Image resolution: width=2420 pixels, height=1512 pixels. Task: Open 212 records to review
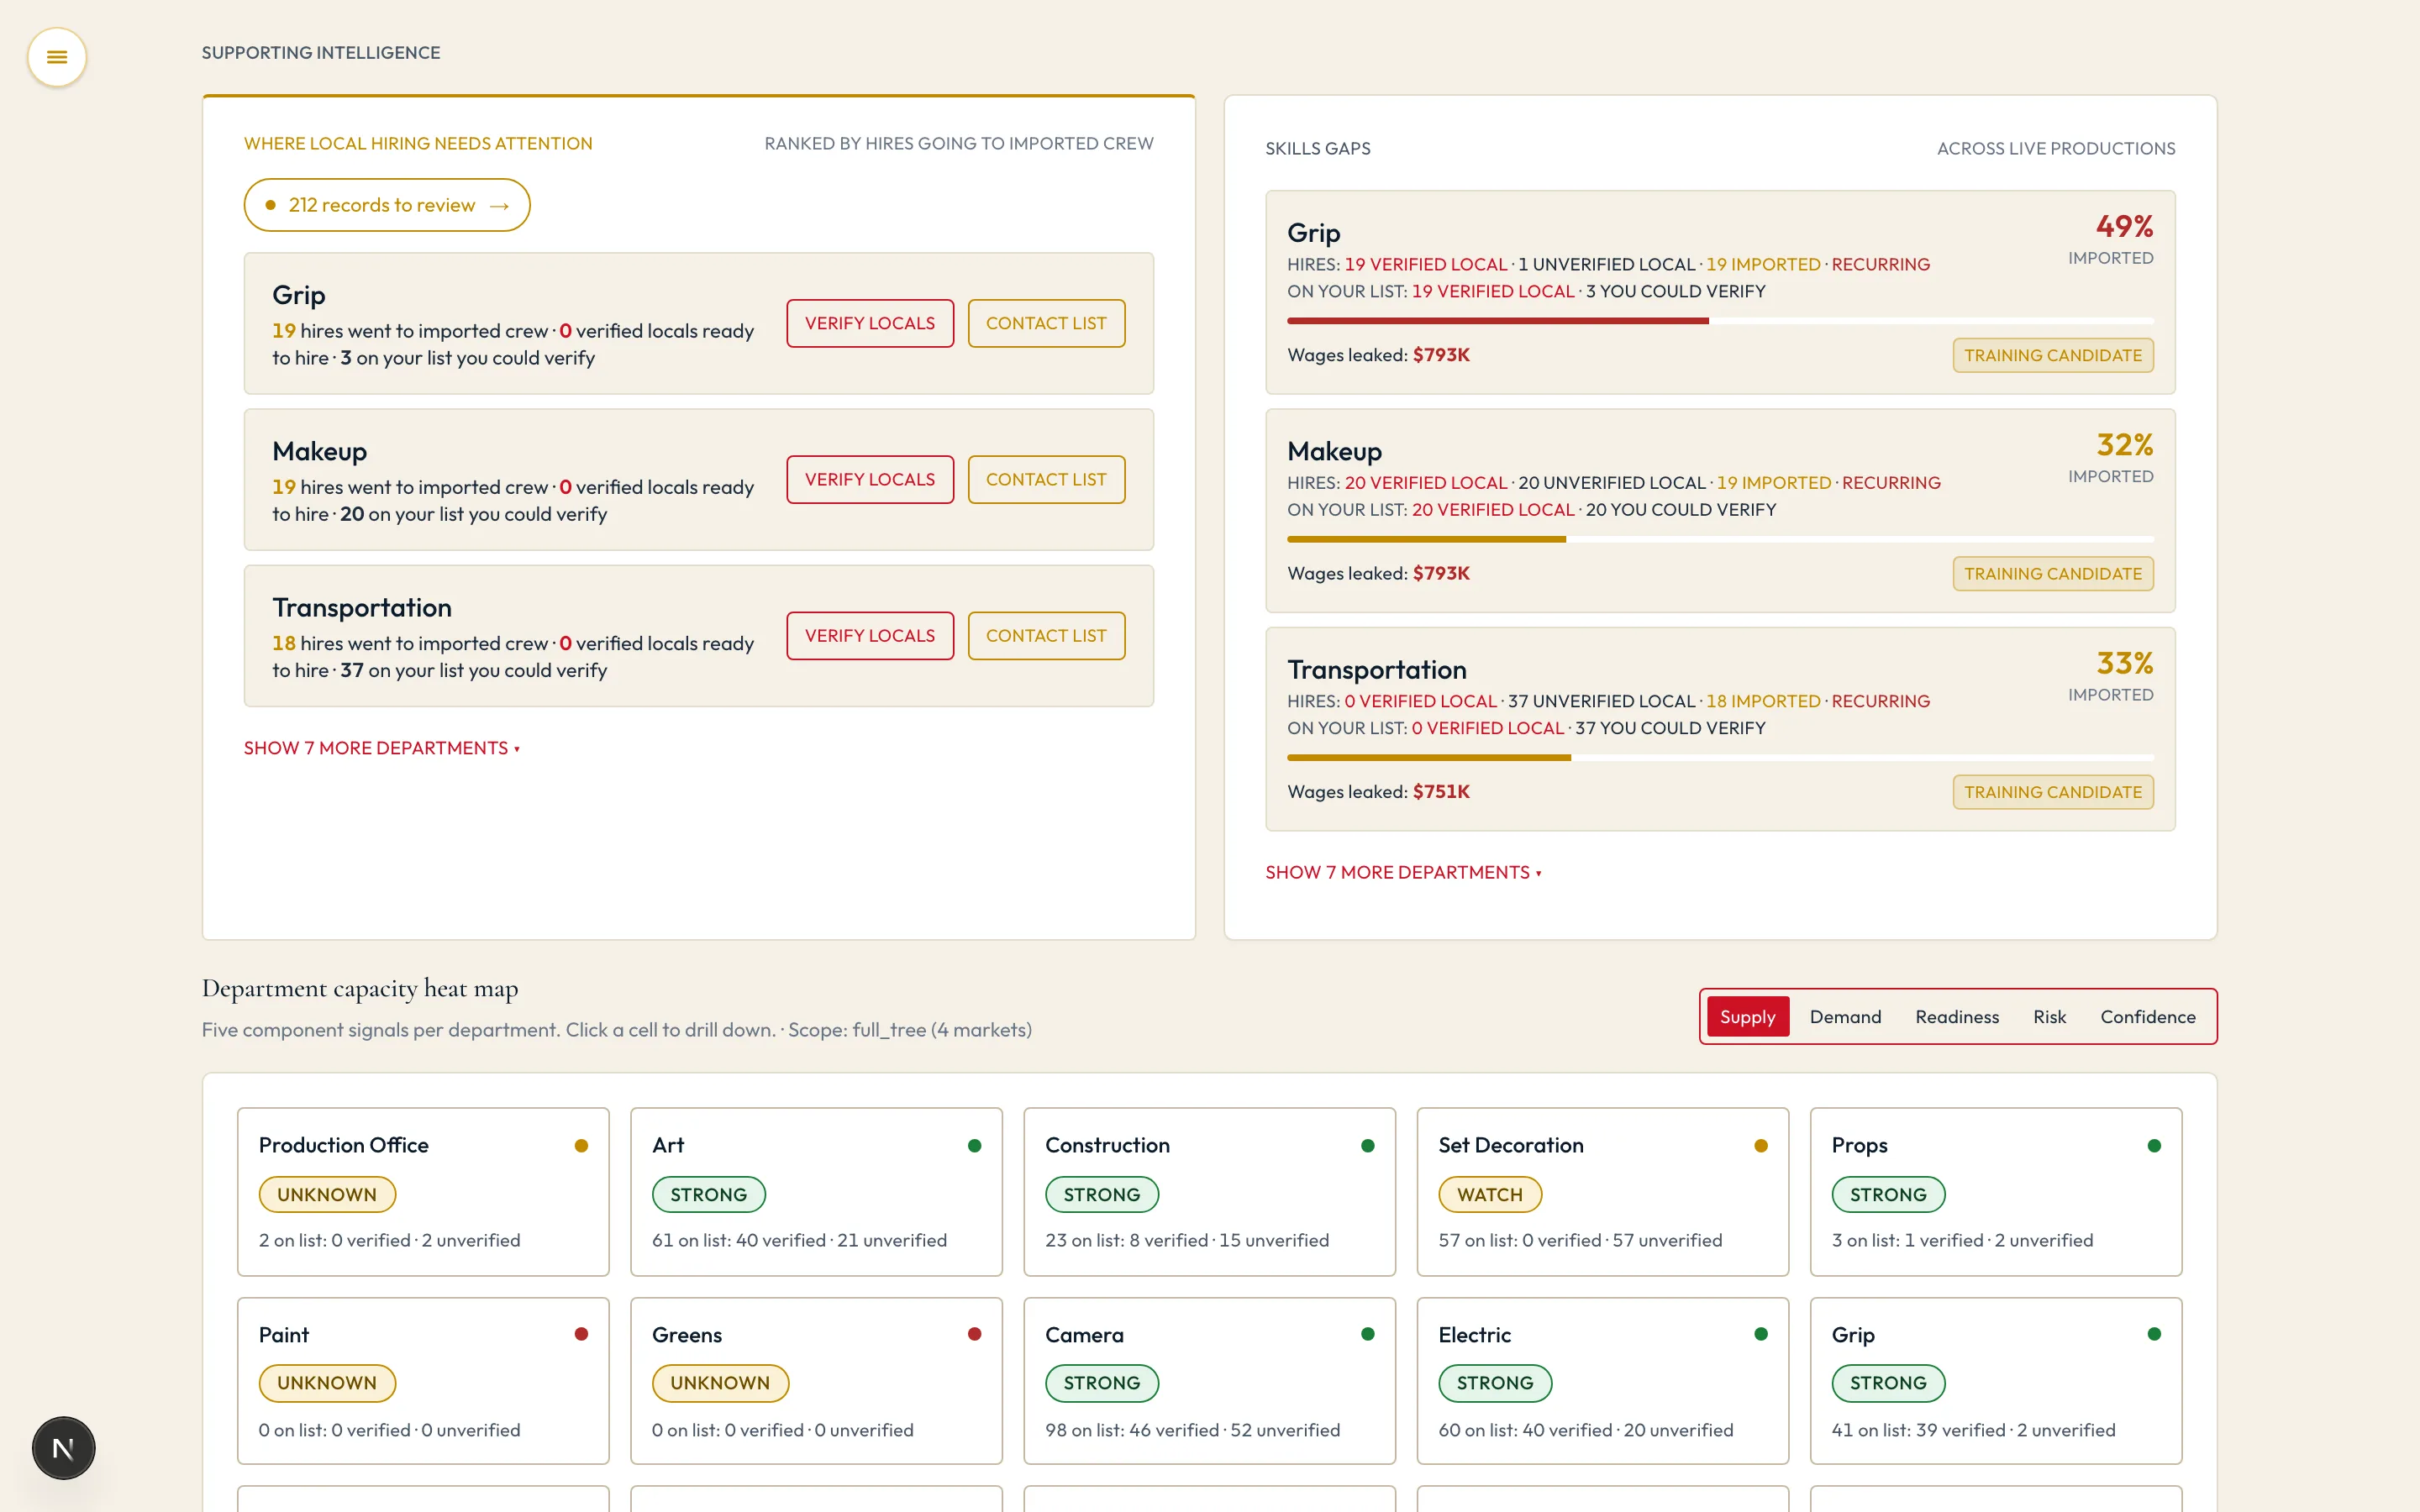pos(387,205)
